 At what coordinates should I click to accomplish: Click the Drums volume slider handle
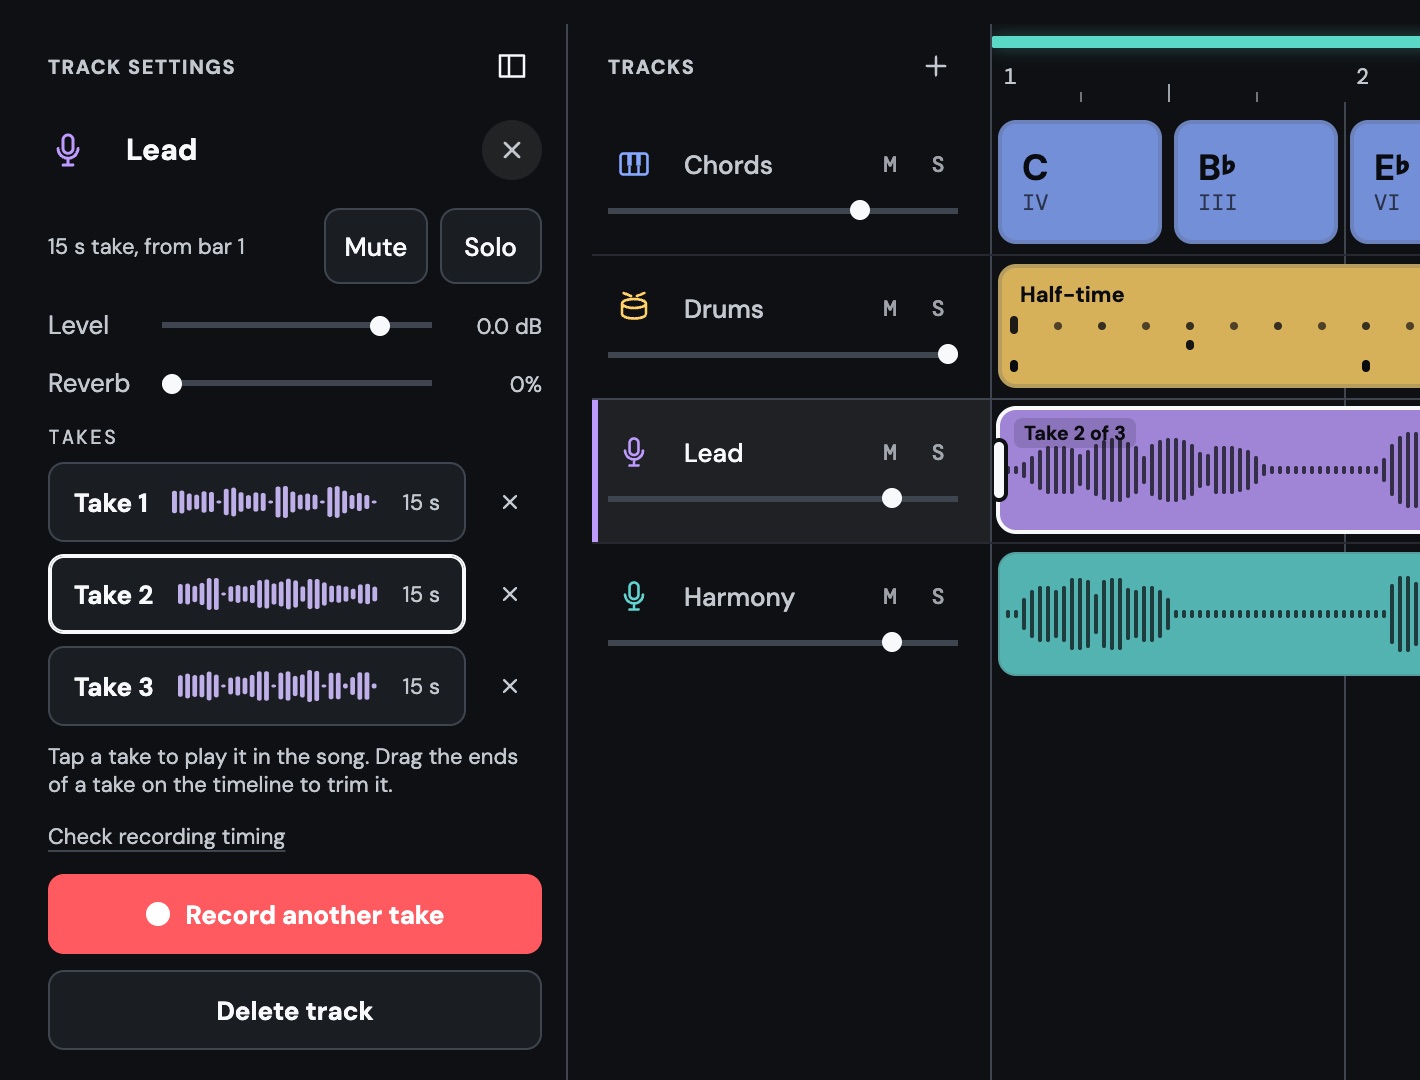coord(948,354)
